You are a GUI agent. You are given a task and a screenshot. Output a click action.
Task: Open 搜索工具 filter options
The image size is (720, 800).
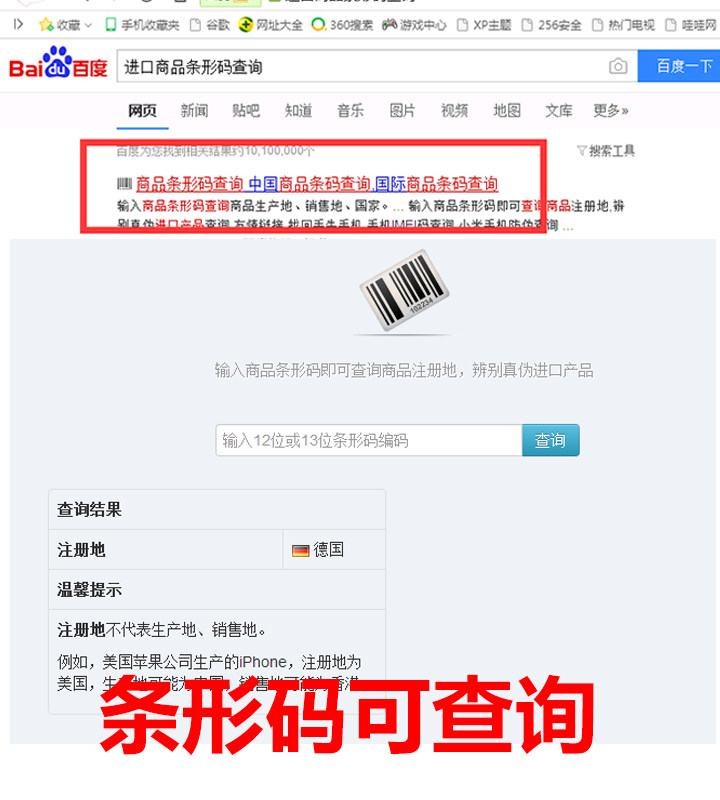[x=606, y=151]
